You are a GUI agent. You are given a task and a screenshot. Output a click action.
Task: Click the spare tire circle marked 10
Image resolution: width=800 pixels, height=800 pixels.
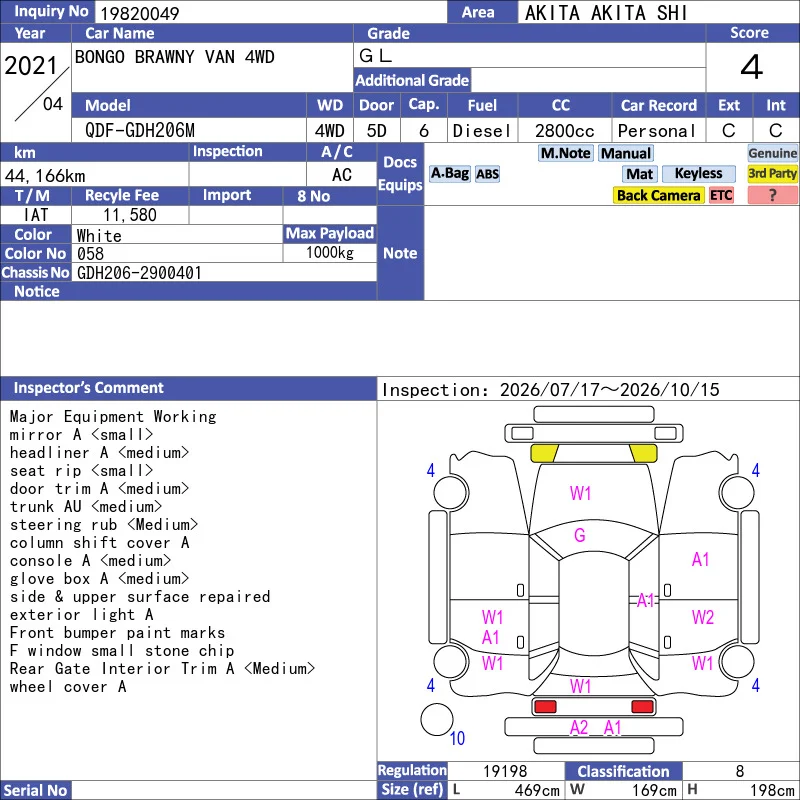point(437,719)
